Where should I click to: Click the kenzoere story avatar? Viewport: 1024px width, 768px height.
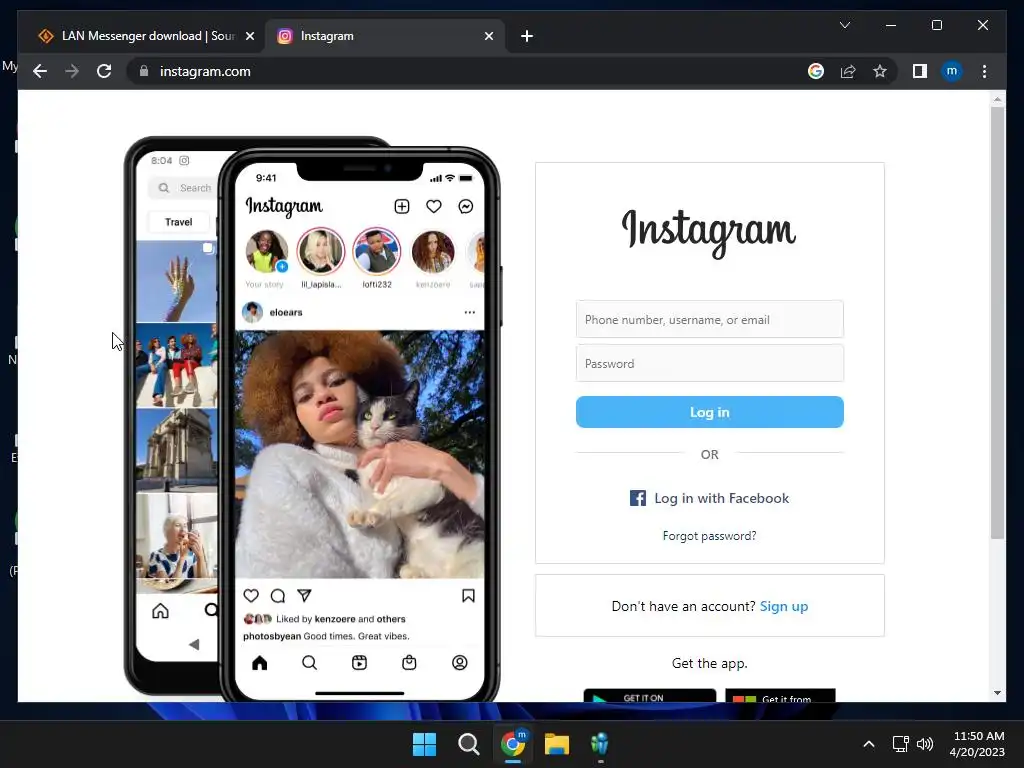(x=432, y=251)
